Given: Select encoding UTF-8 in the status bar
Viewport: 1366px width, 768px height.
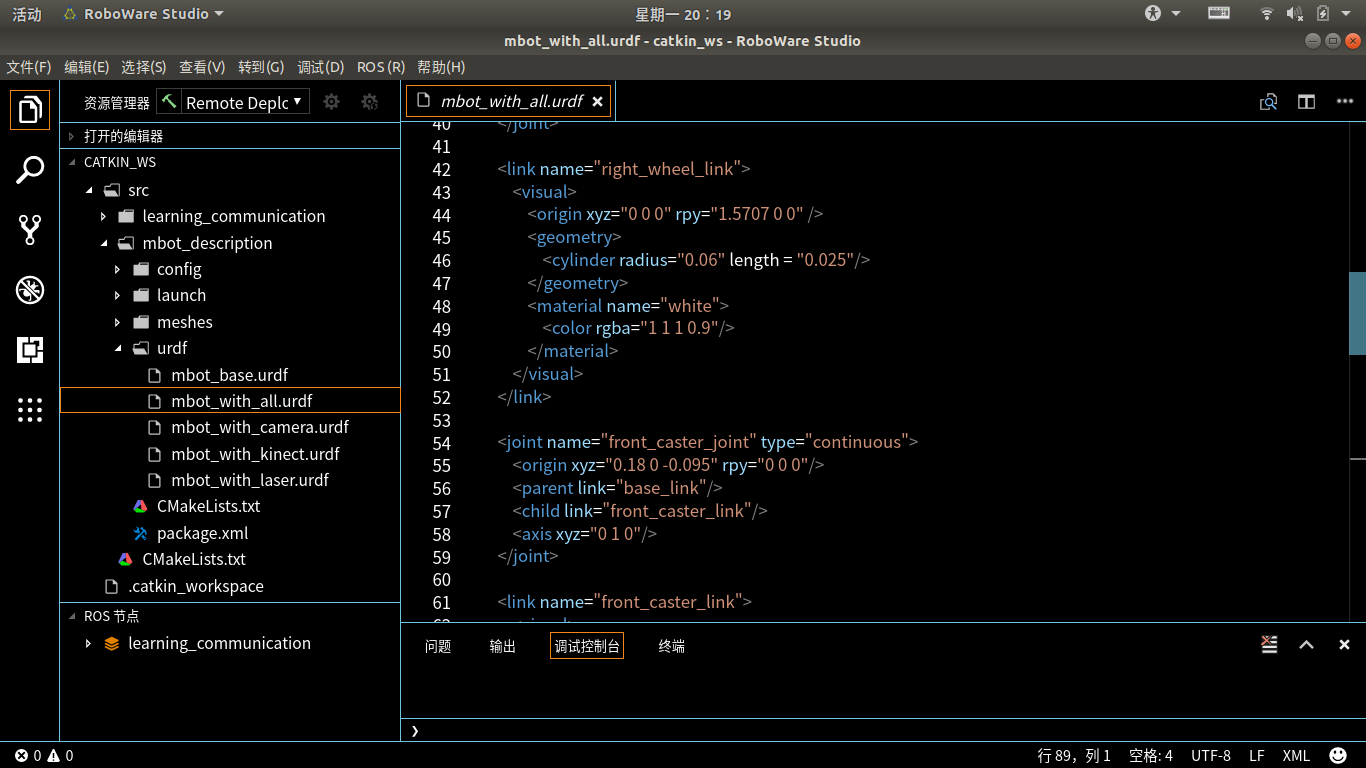Looking at the screenshot, I should (1211, 755).
